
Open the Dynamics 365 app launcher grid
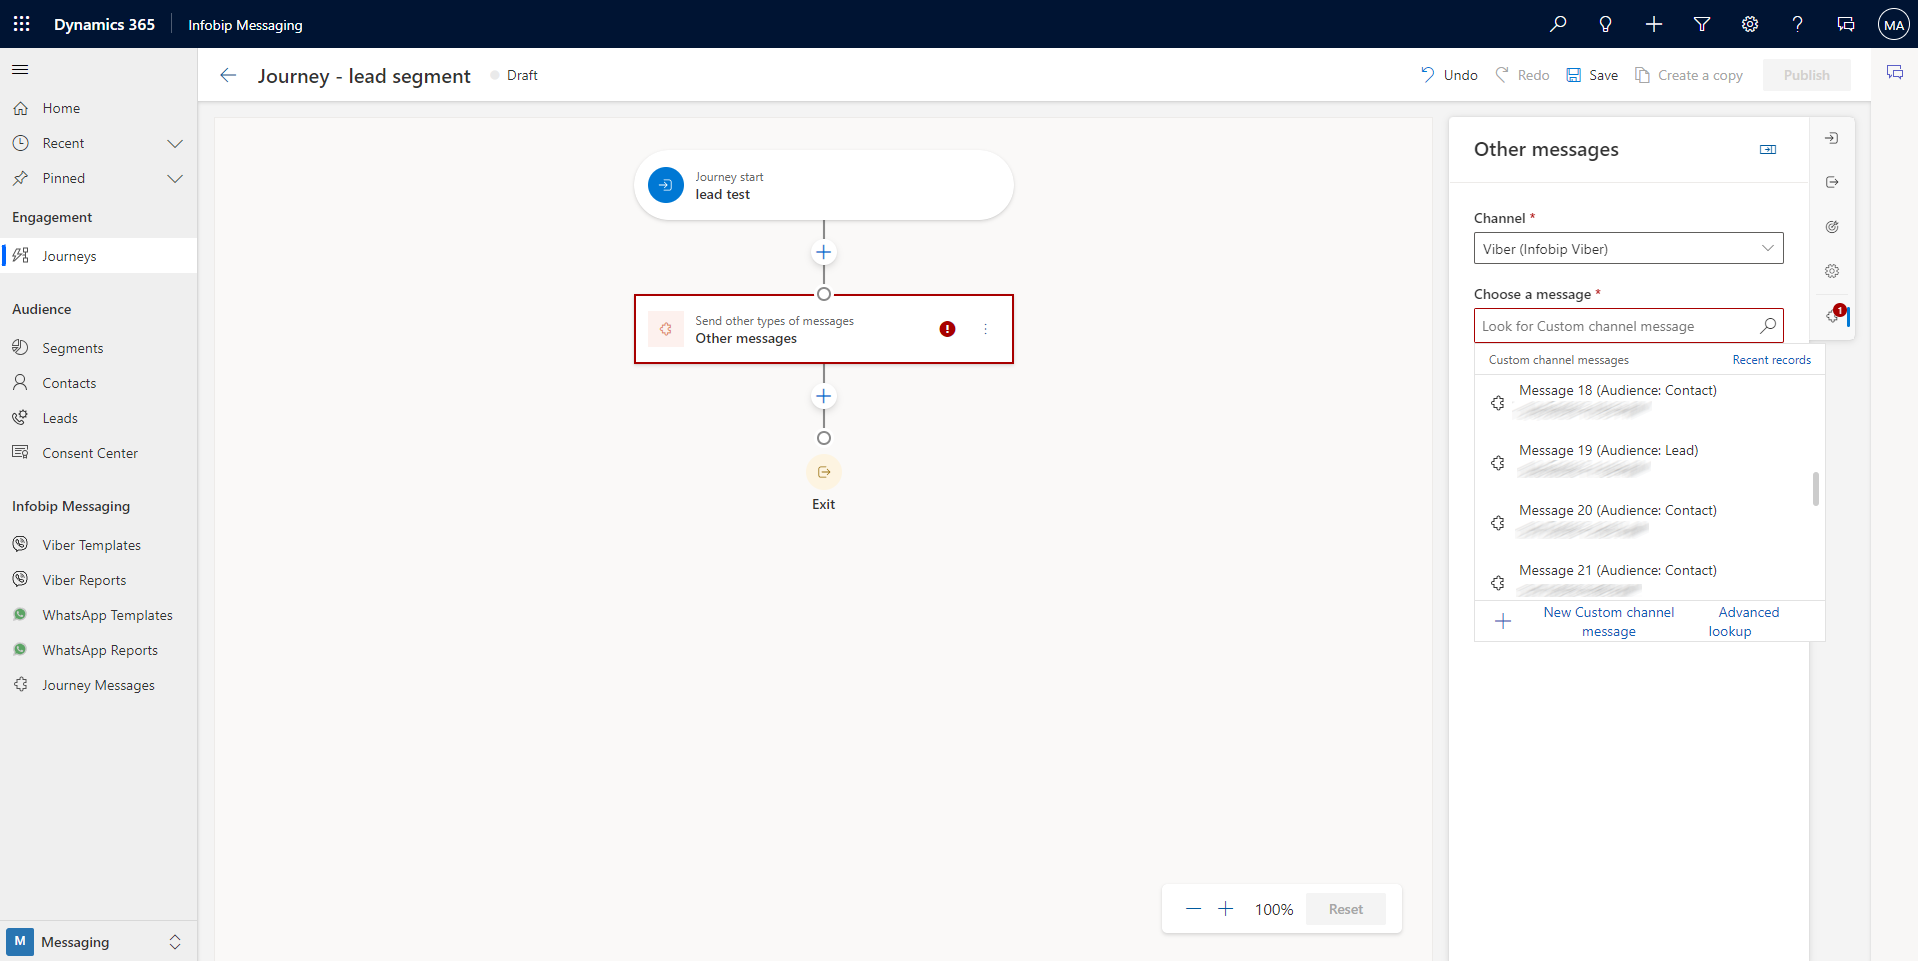point(21,24)
